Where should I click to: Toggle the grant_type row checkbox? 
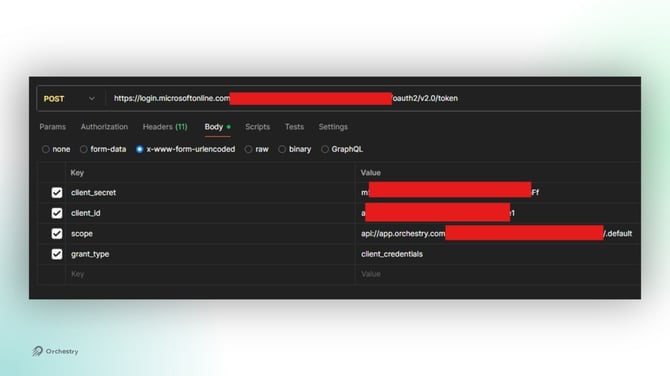[57, 254]
